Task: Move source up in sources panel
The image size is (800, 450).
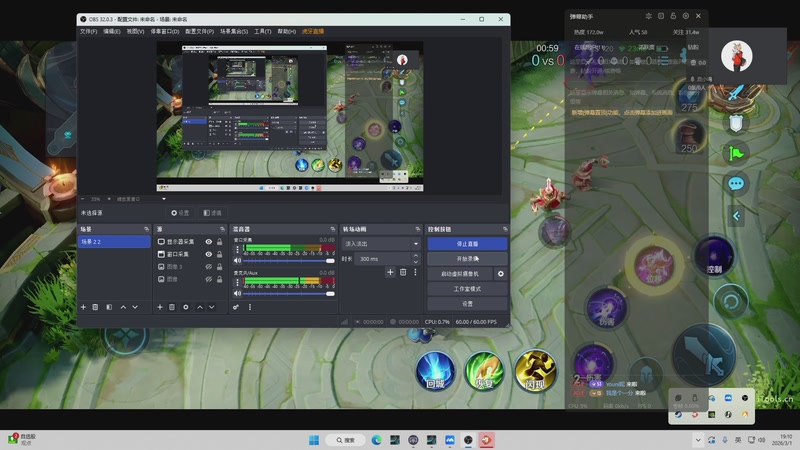Action: pyautogui.click(x=199, y=307)
